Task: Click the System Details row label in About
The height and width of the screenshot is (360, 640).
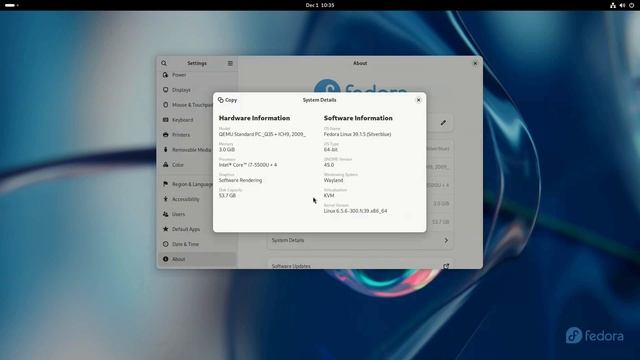Action: pos(288,240)
